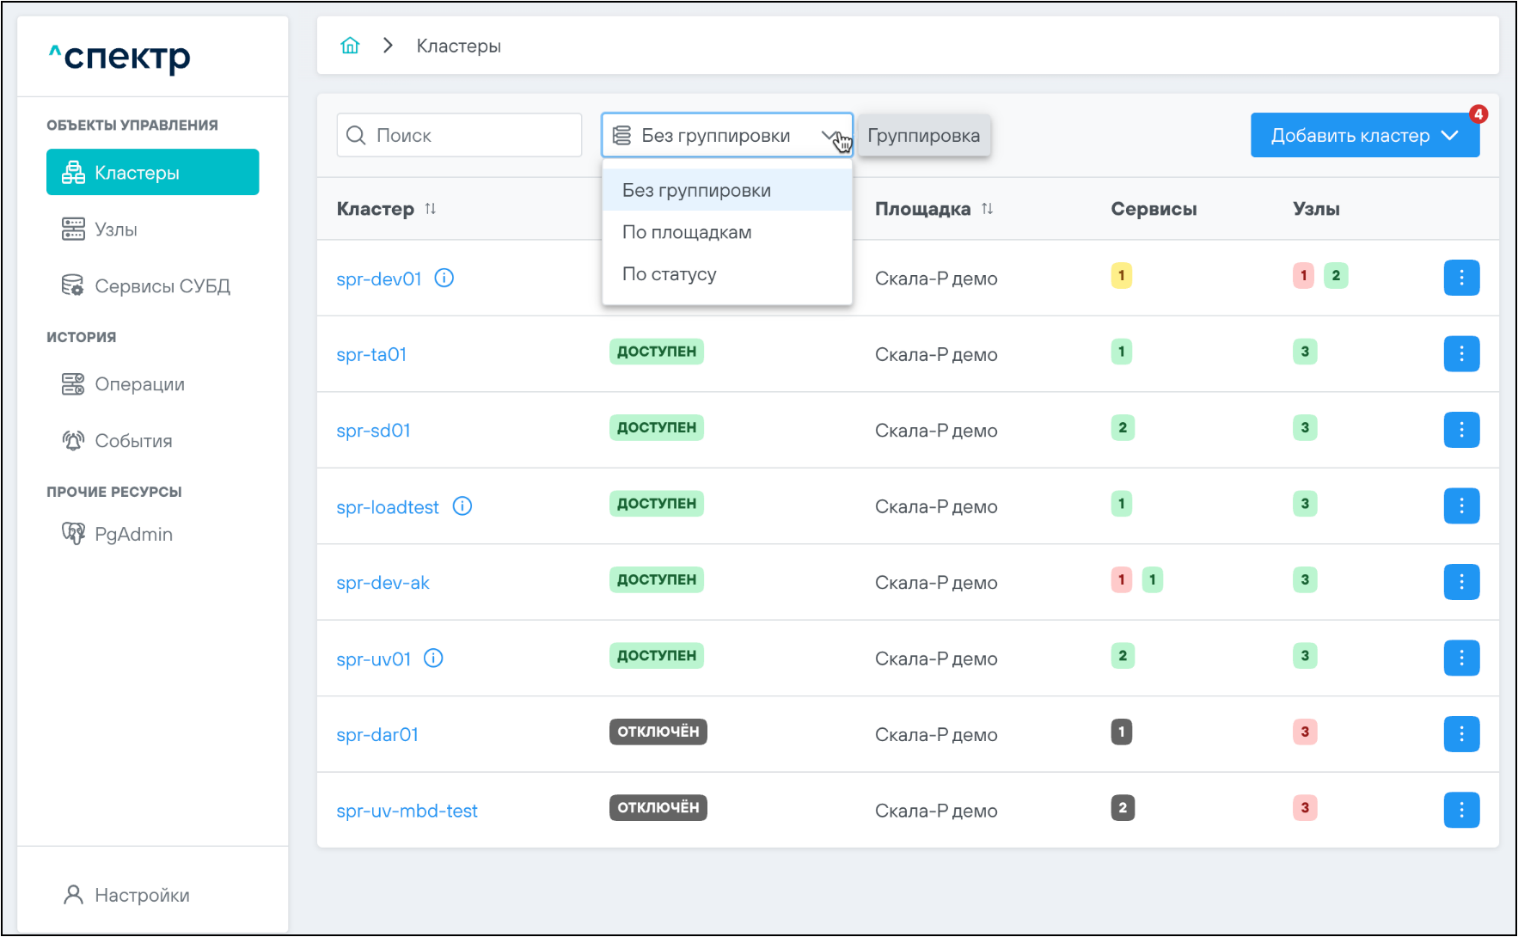Open info icon next to spr-dev01

pos(444,278)
